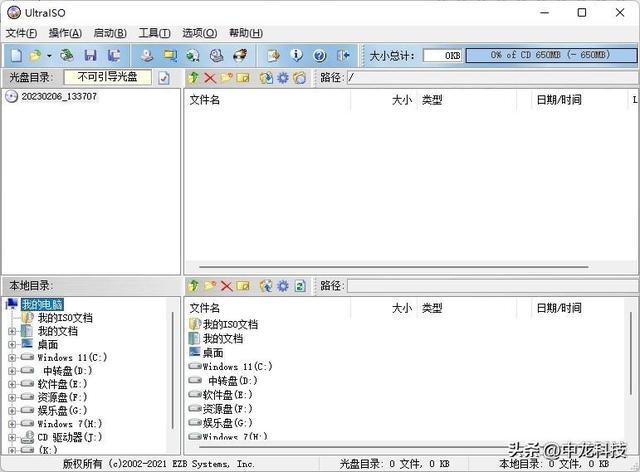
Task: Click red X delete in disc directory toolbar
Action: pos(210,78)
